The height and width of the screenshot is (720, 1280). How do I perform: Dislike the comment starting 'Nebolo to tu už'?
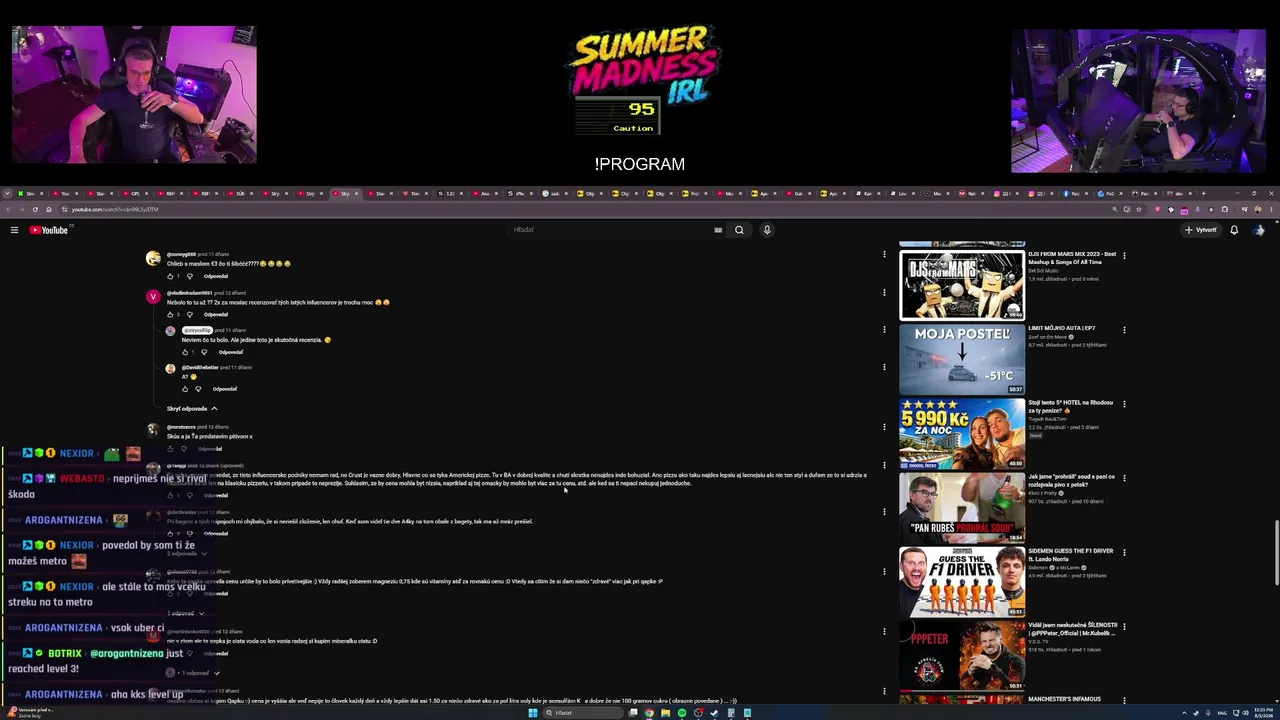[x=190, y=315]
